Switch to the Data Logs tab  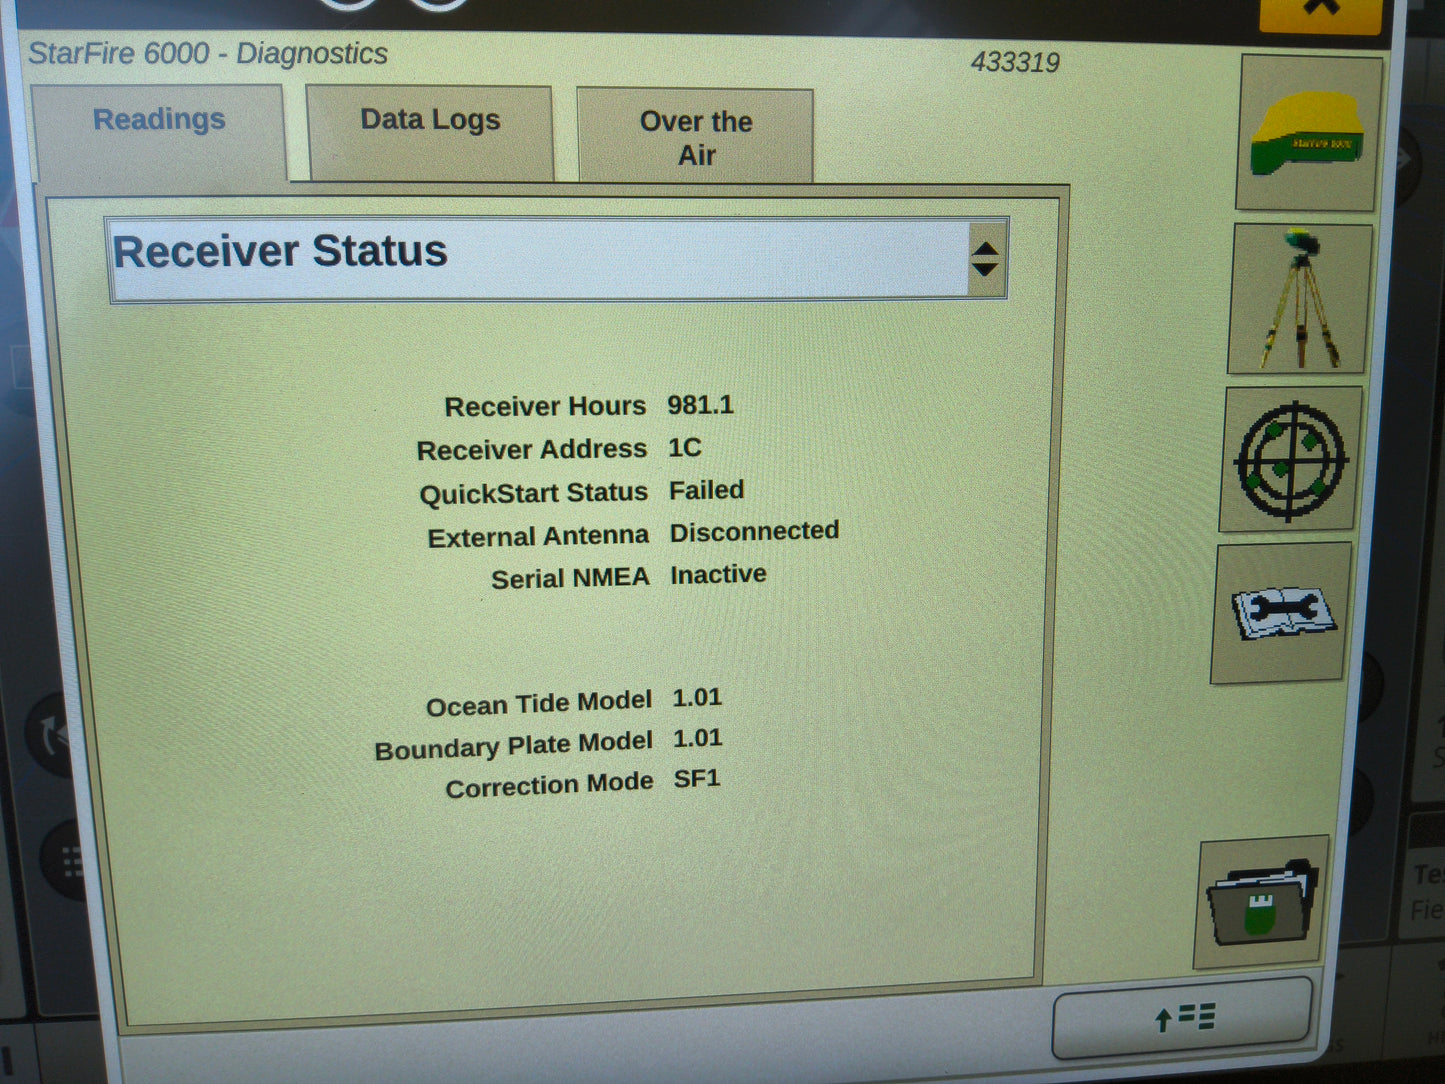click(429, 120)
